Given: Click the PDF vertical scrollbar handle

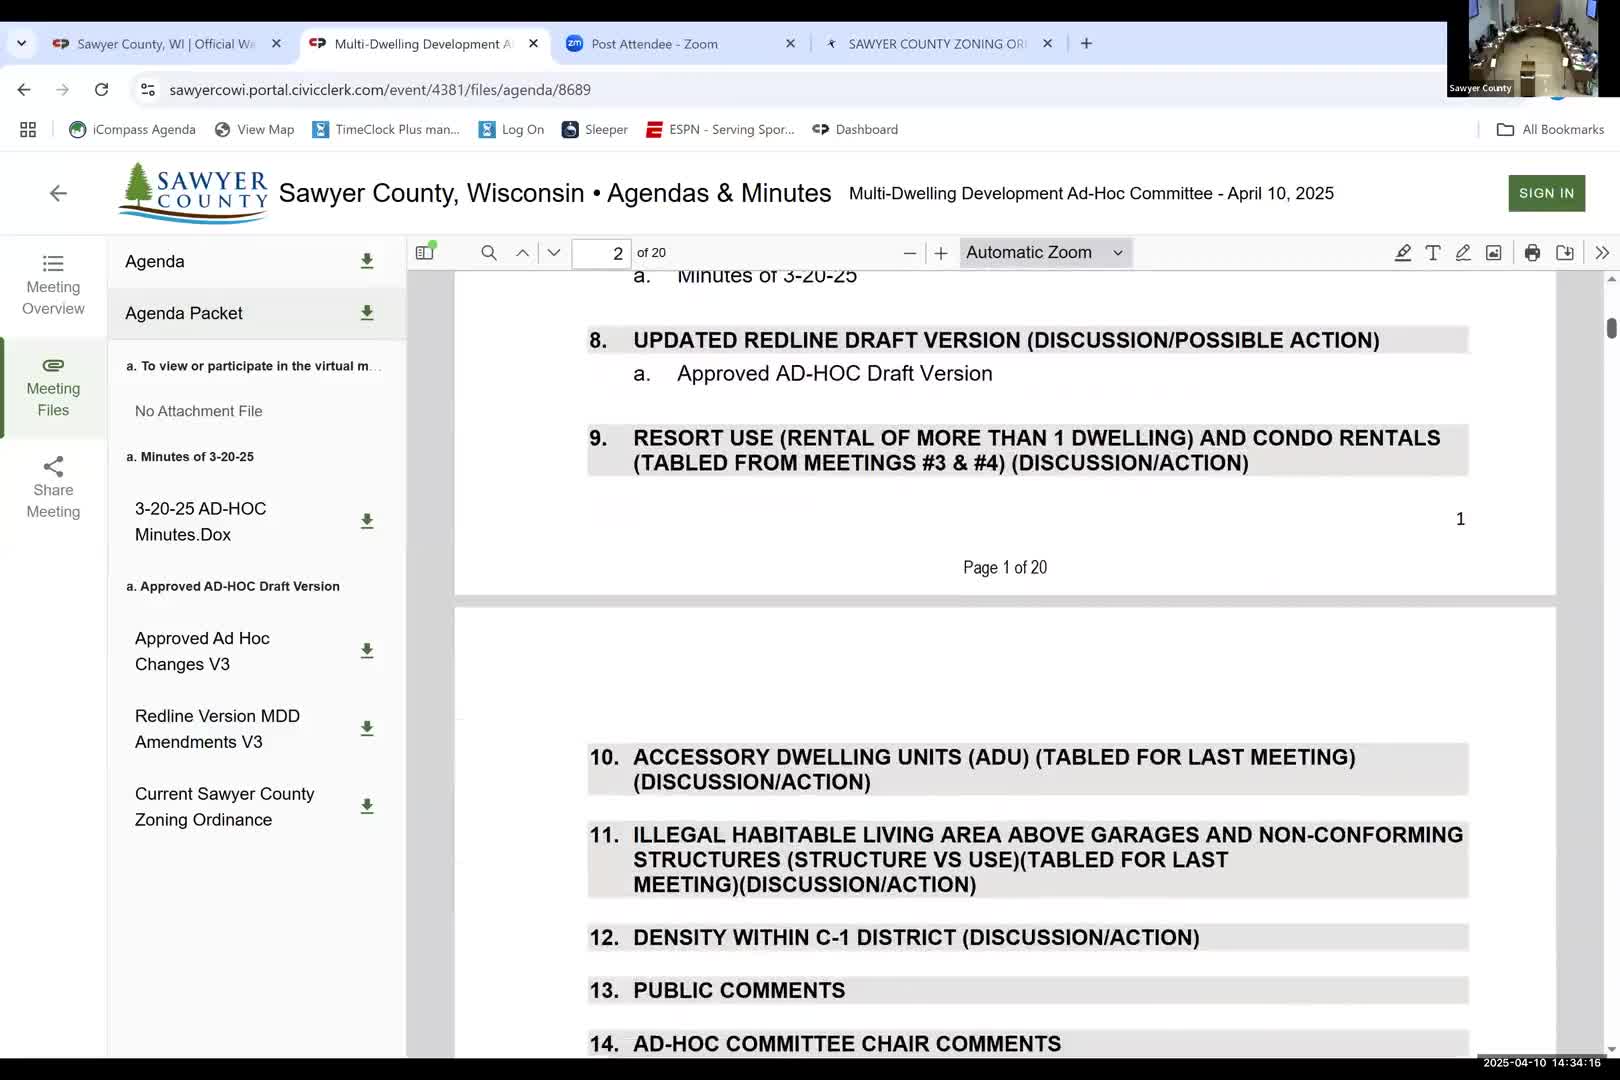Looking at the screenshot, I should (x=1611, y=328).
